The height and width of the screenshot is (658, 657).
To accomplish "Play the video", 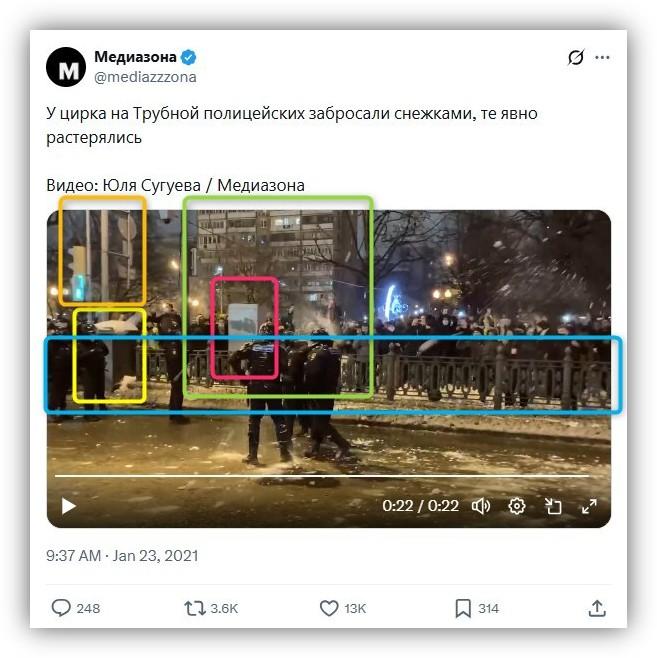I will click(x=68, y=506).
